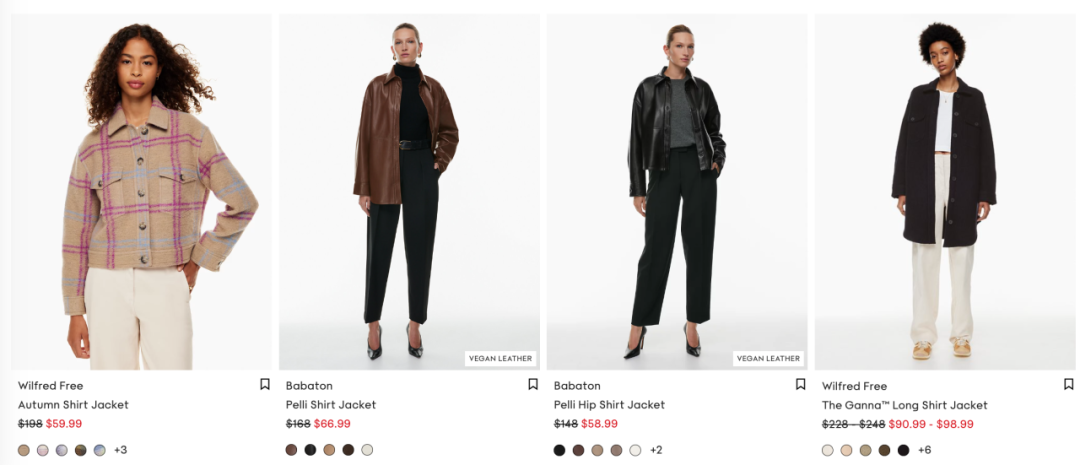Bookmark the Autumn Shirt Jacket
Screen dimensions: 1080x465
(x=264, y=384)
